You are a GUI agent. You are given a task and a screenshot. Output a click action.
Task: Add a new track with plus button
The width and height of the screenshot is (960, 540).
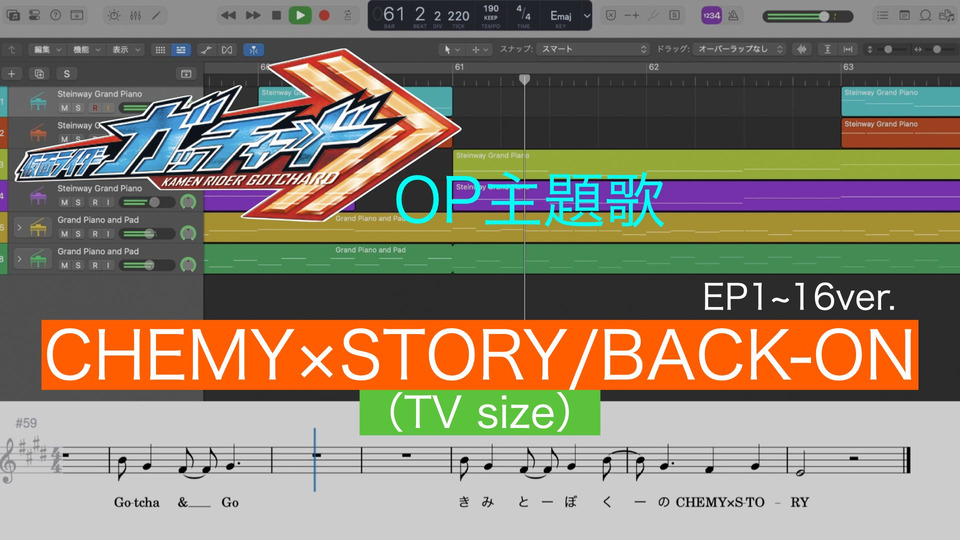pos(12,74)
